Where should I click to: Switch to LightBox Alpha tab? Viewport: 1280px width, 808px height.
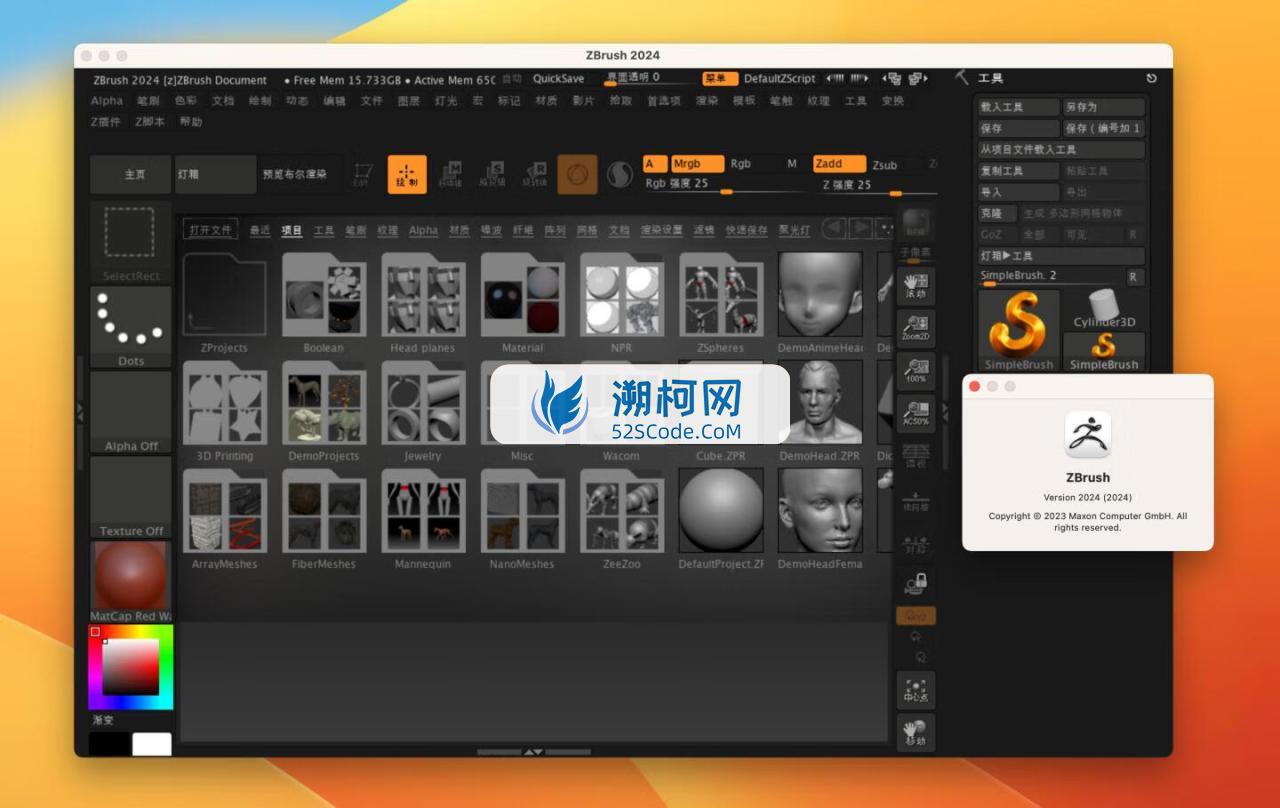click(x=423, y=230)
